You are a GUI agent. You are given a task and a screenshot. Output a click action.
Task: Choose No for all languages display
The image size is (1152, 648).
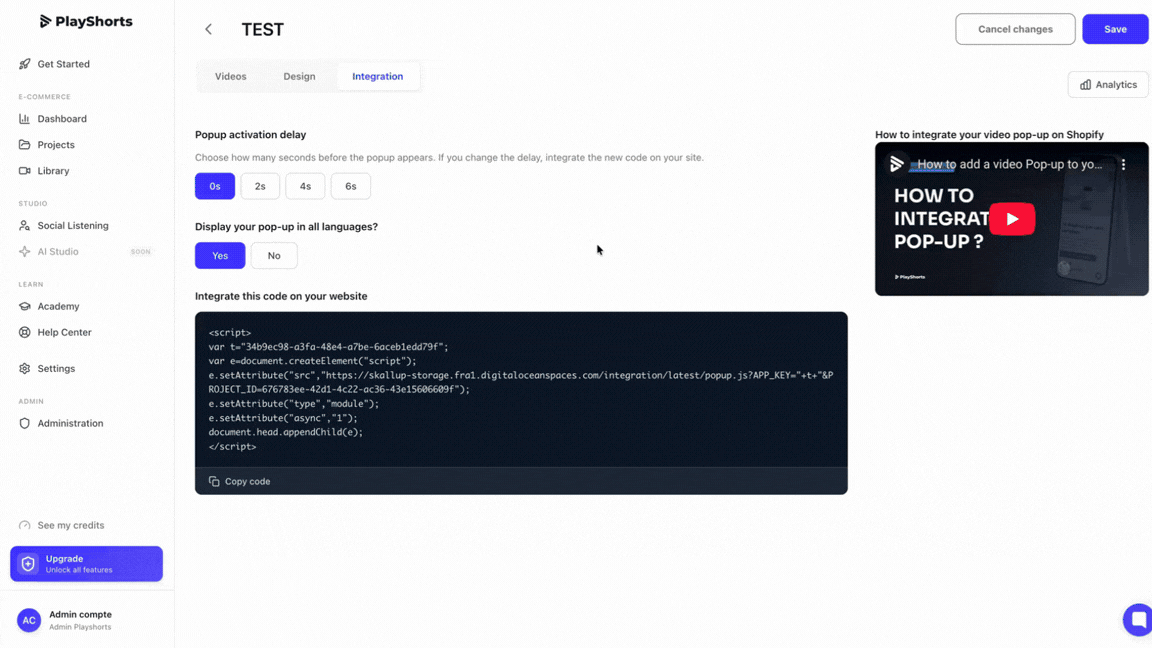point(274,256)
